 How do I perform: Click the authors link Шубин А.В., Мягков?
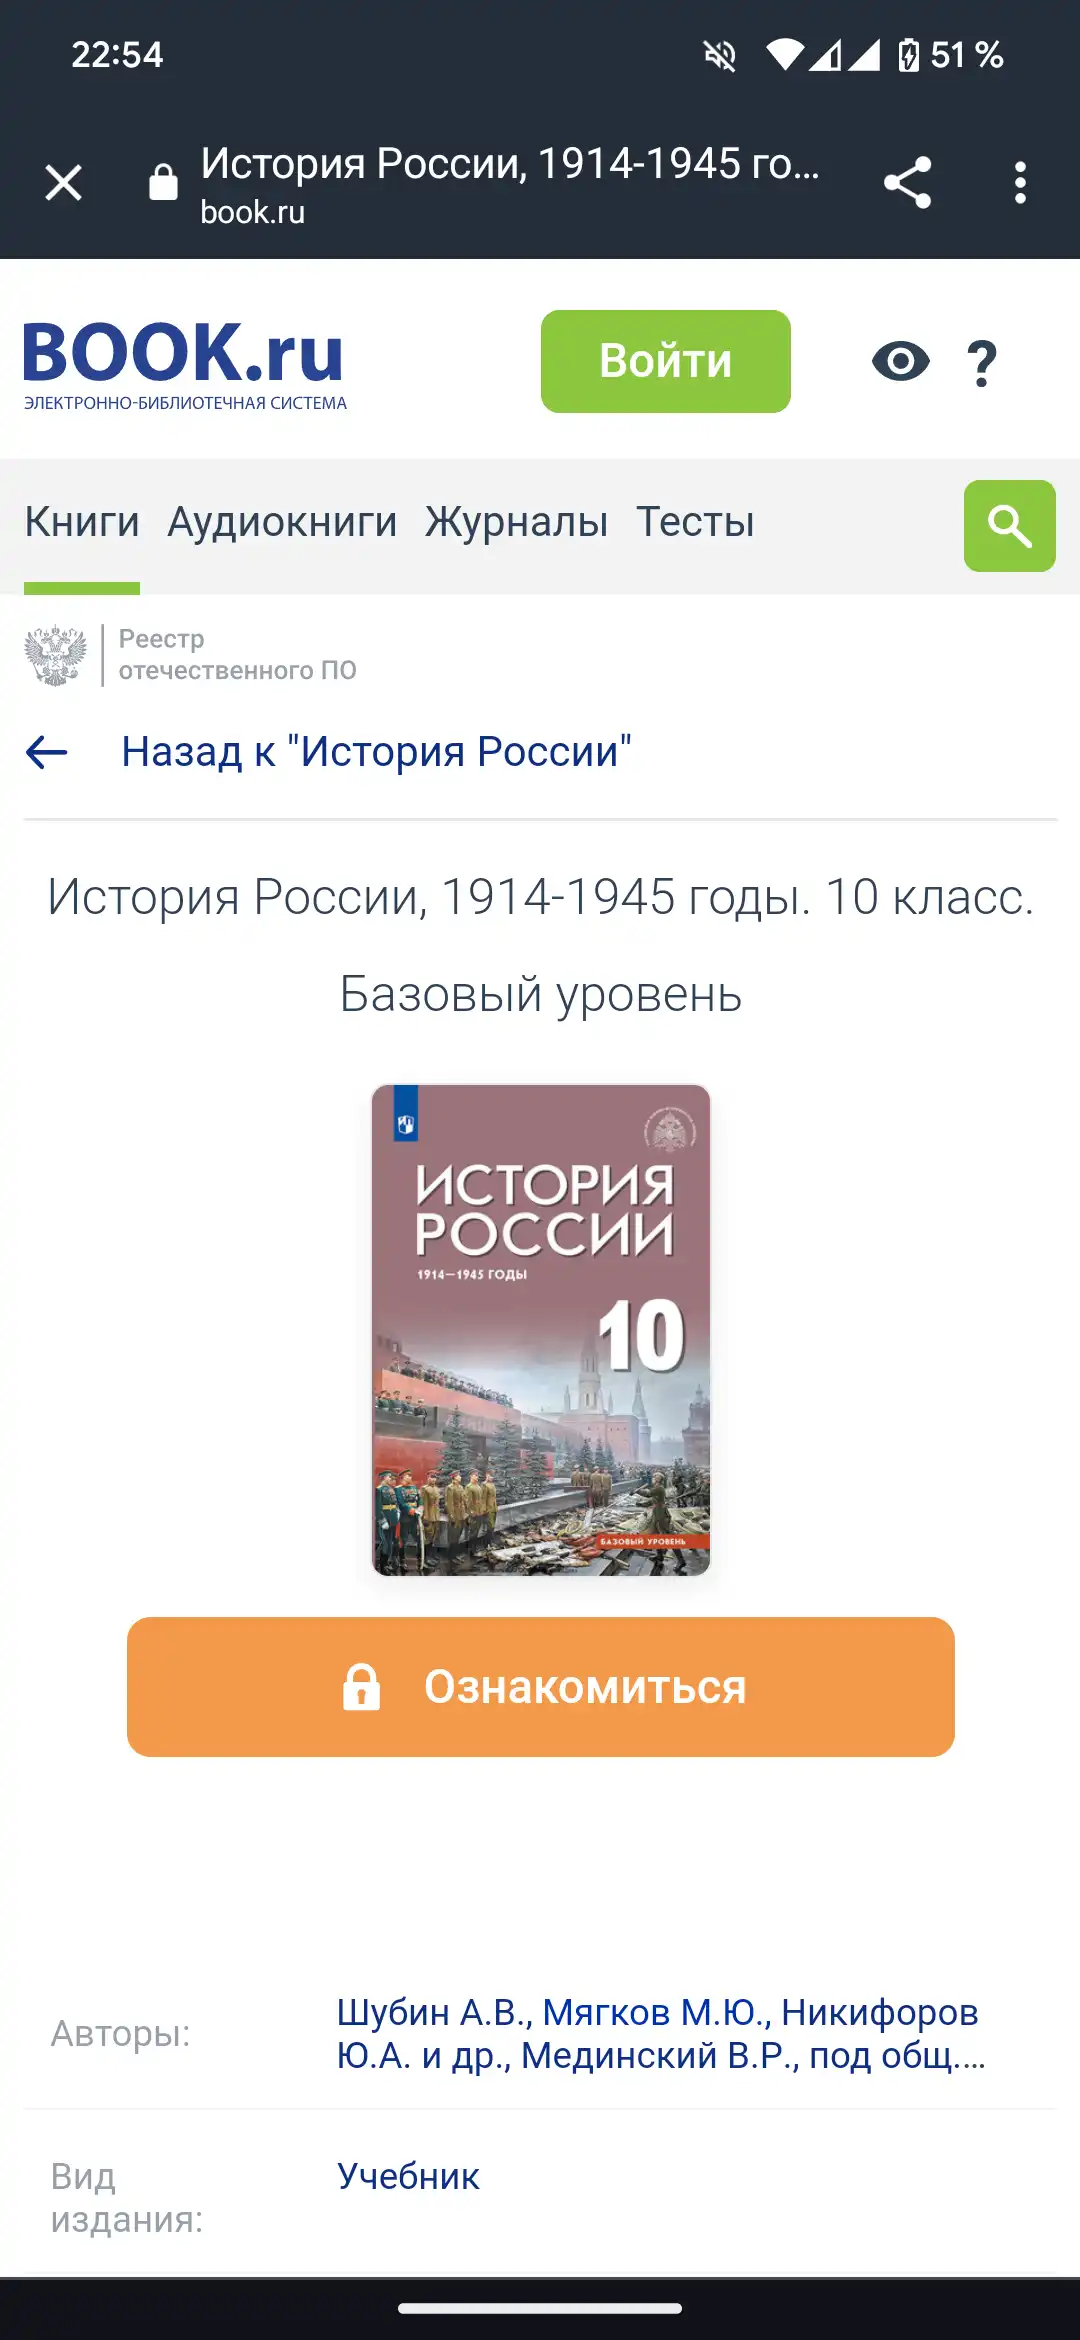(x=660, y=2033)
